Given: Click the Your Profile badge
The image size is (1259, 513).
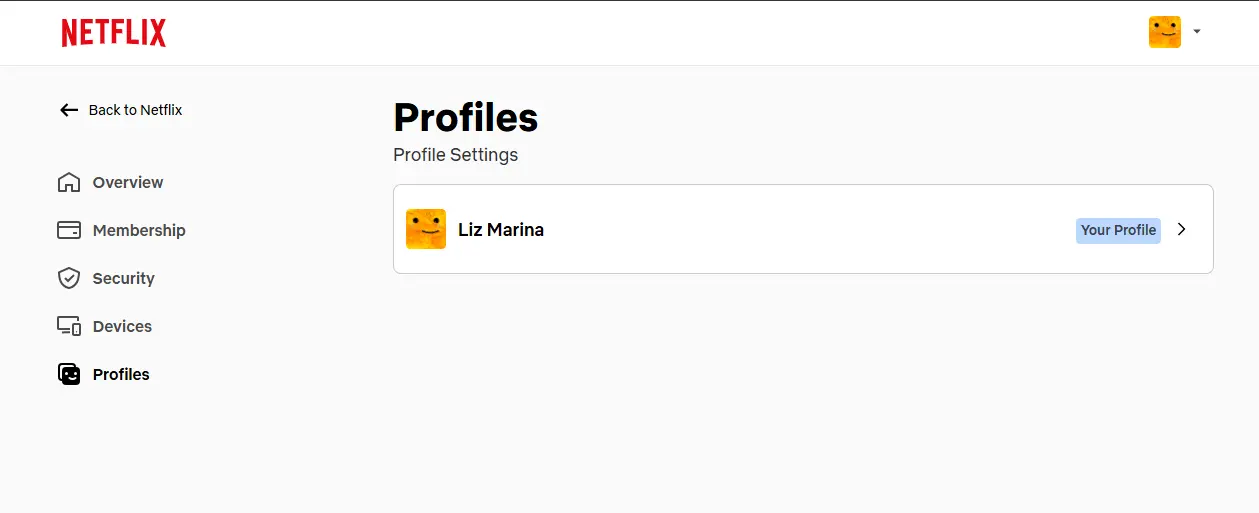Looking at the screenshot, I should 1118,230.
